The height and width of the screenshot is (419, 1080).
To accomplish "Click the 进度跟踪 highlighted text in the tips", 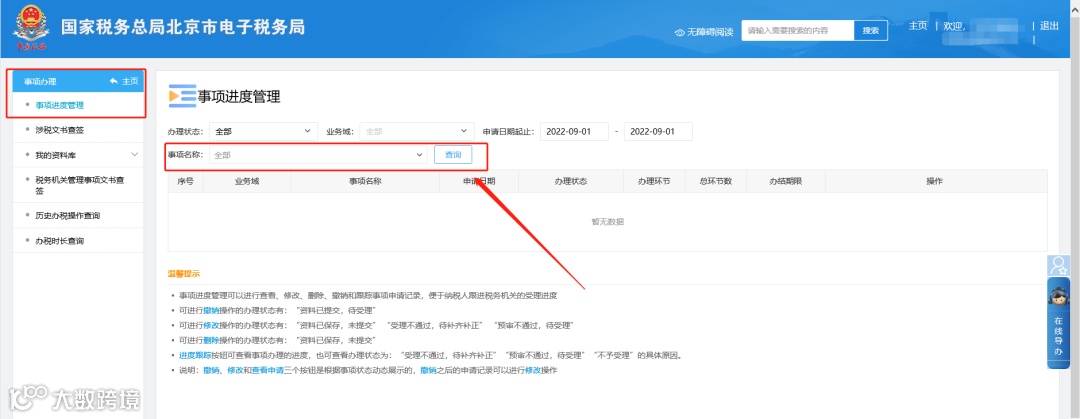I will pos(195,356).
